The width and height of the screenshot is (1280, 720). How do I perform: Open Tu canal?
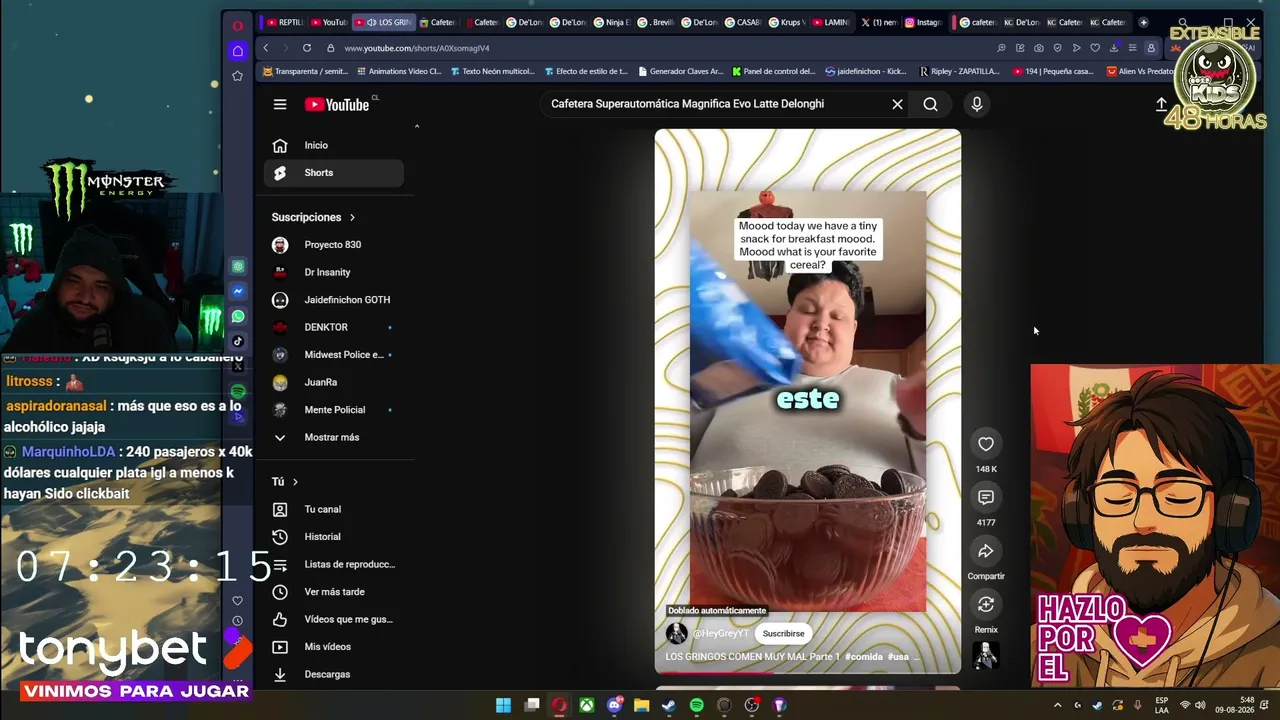[x=334, y=509]
